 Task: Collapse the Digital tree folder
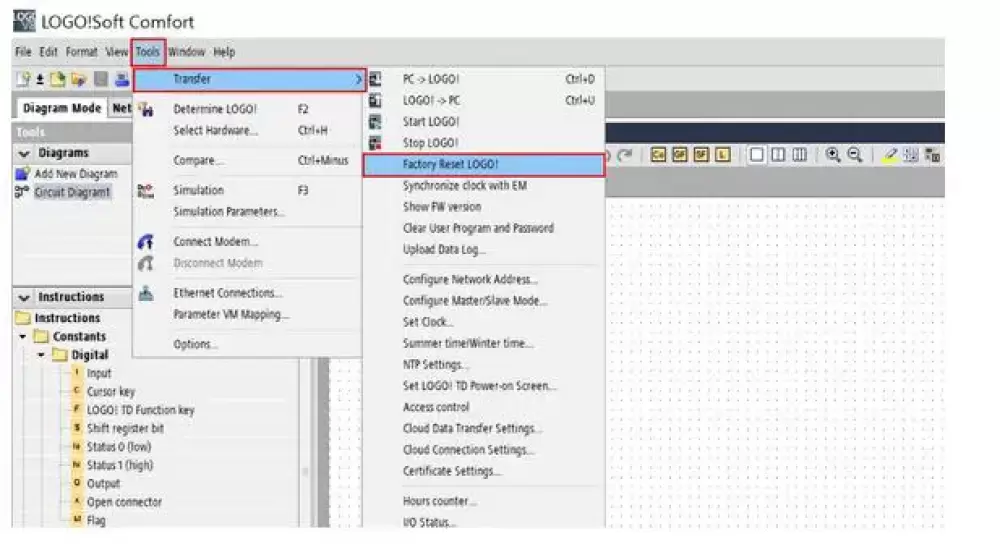tap(41, 355)
